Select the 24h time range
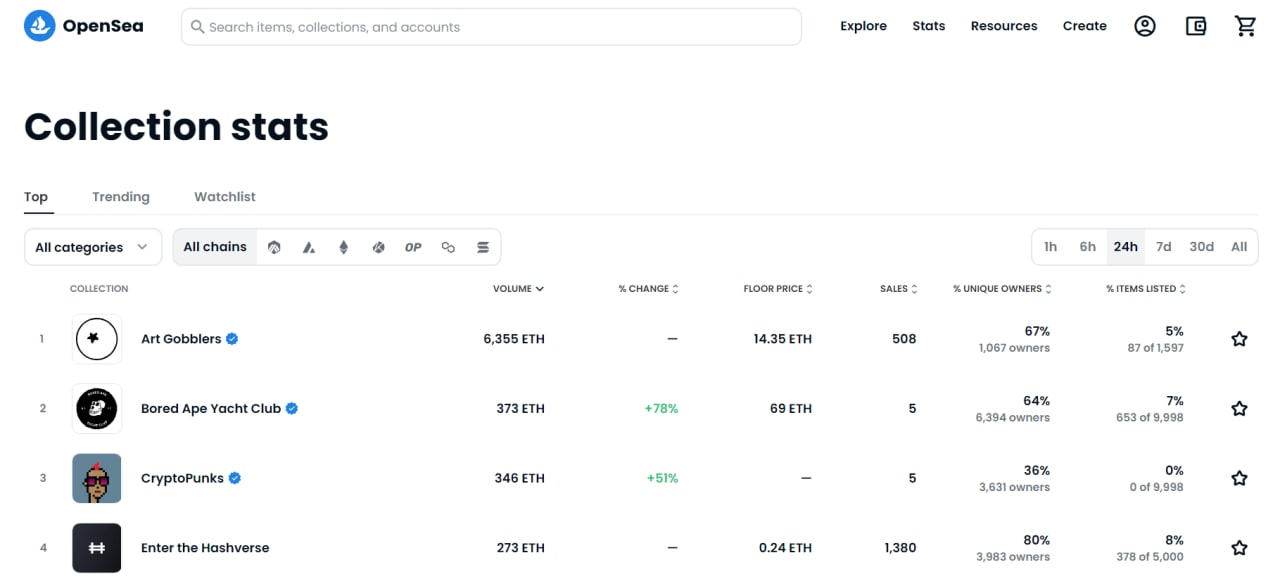This screenshot has height=586, width=1280. point(1125,247)
